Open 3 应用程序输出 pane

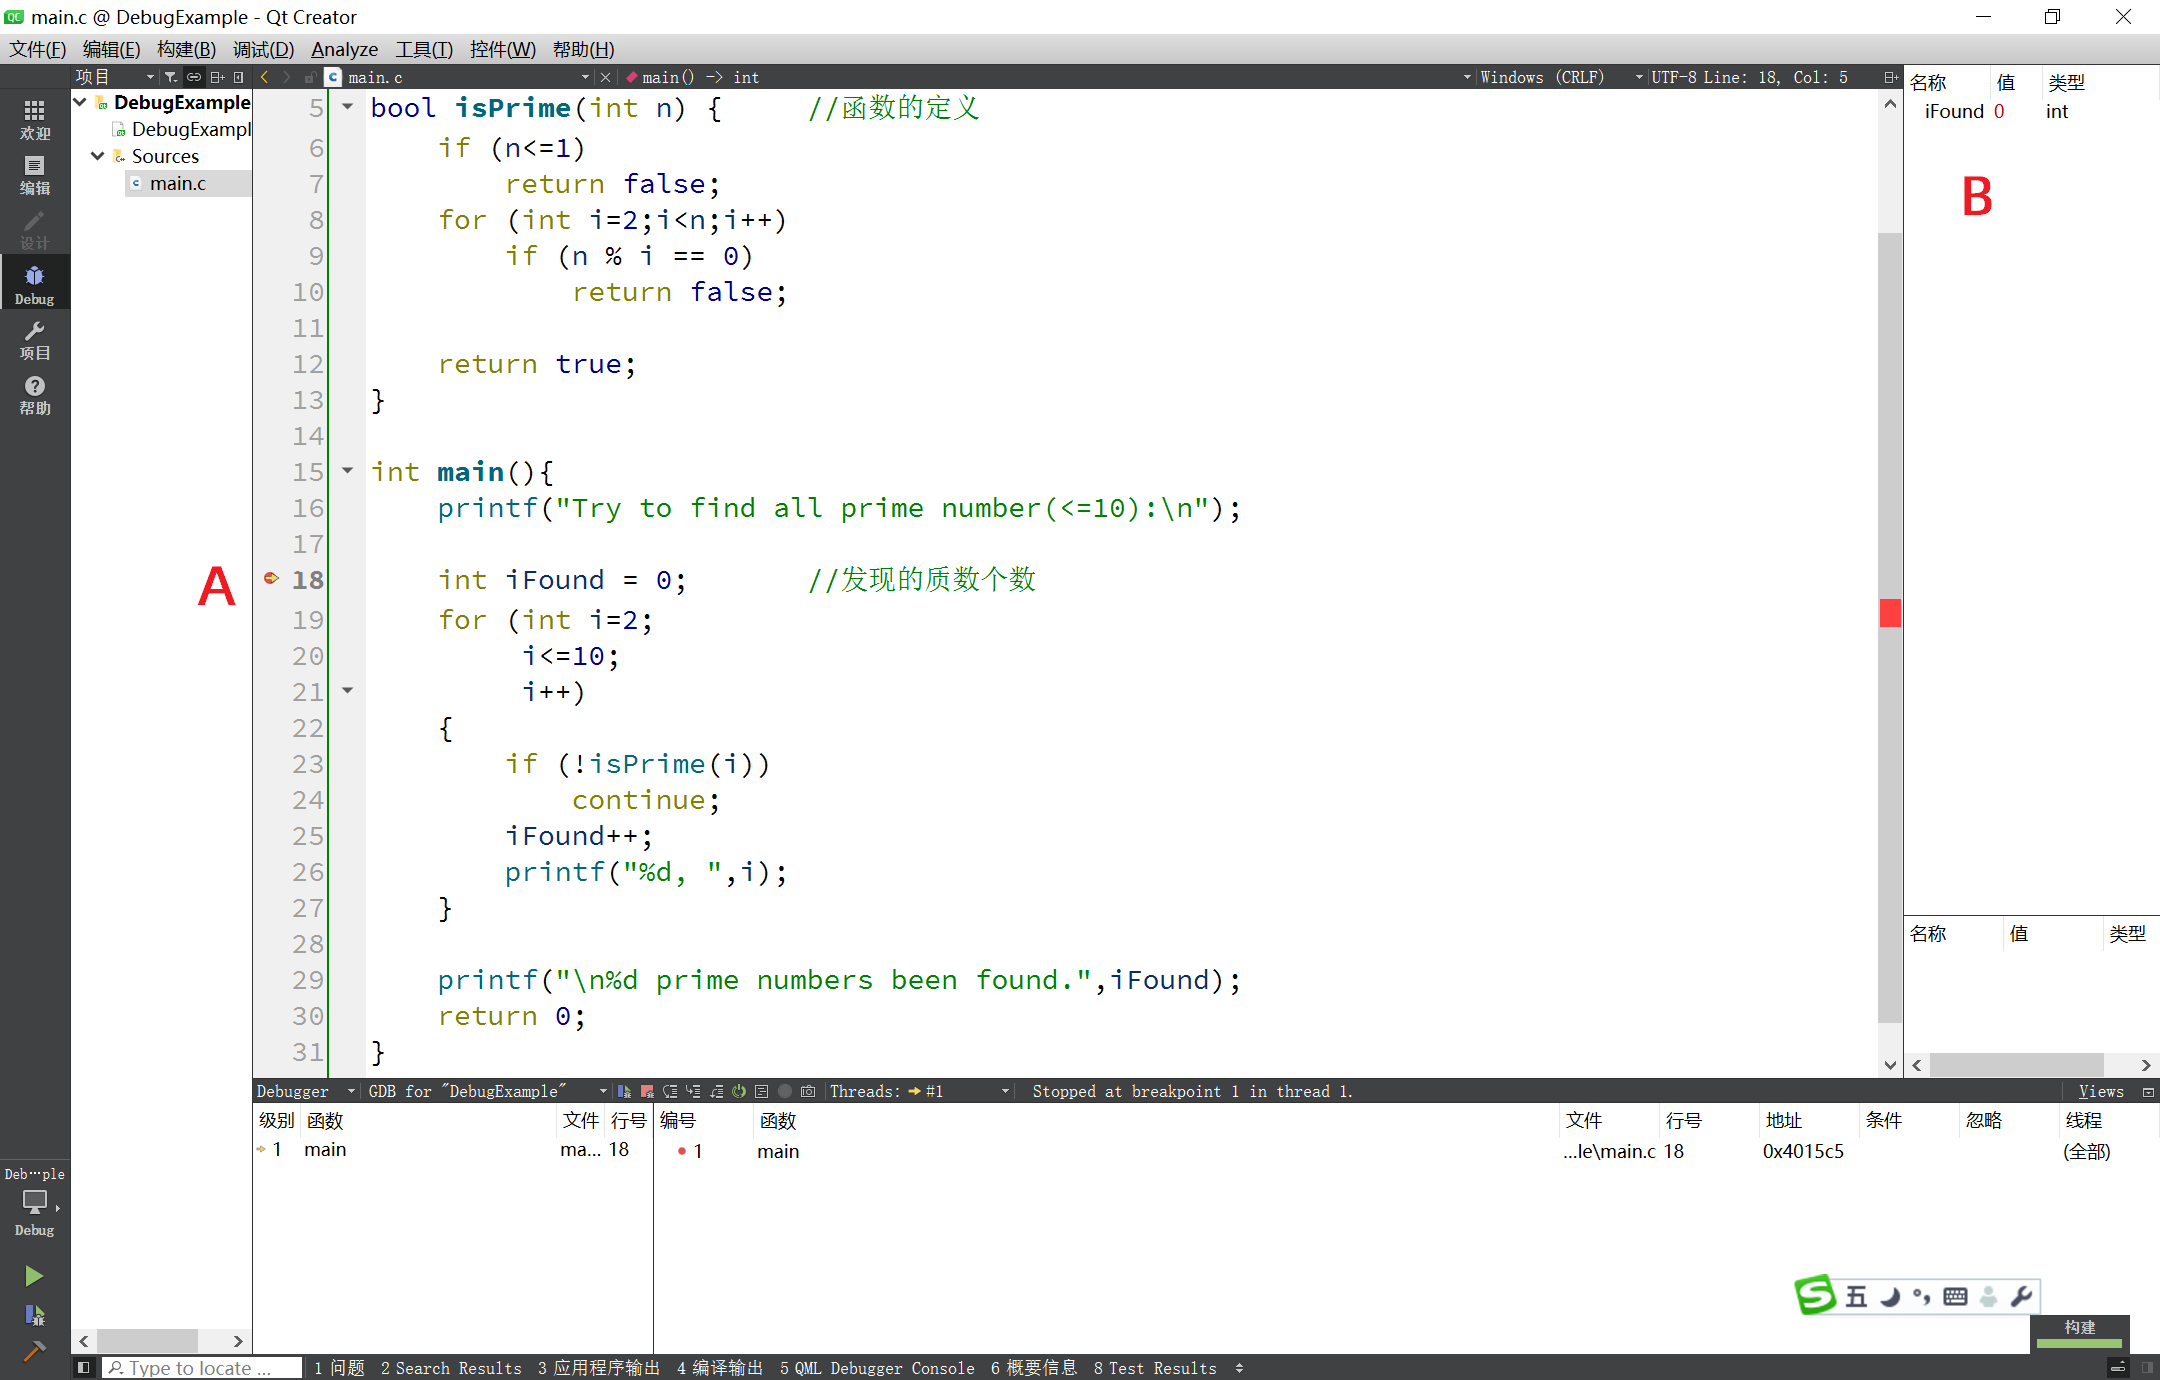(599, 1367)
